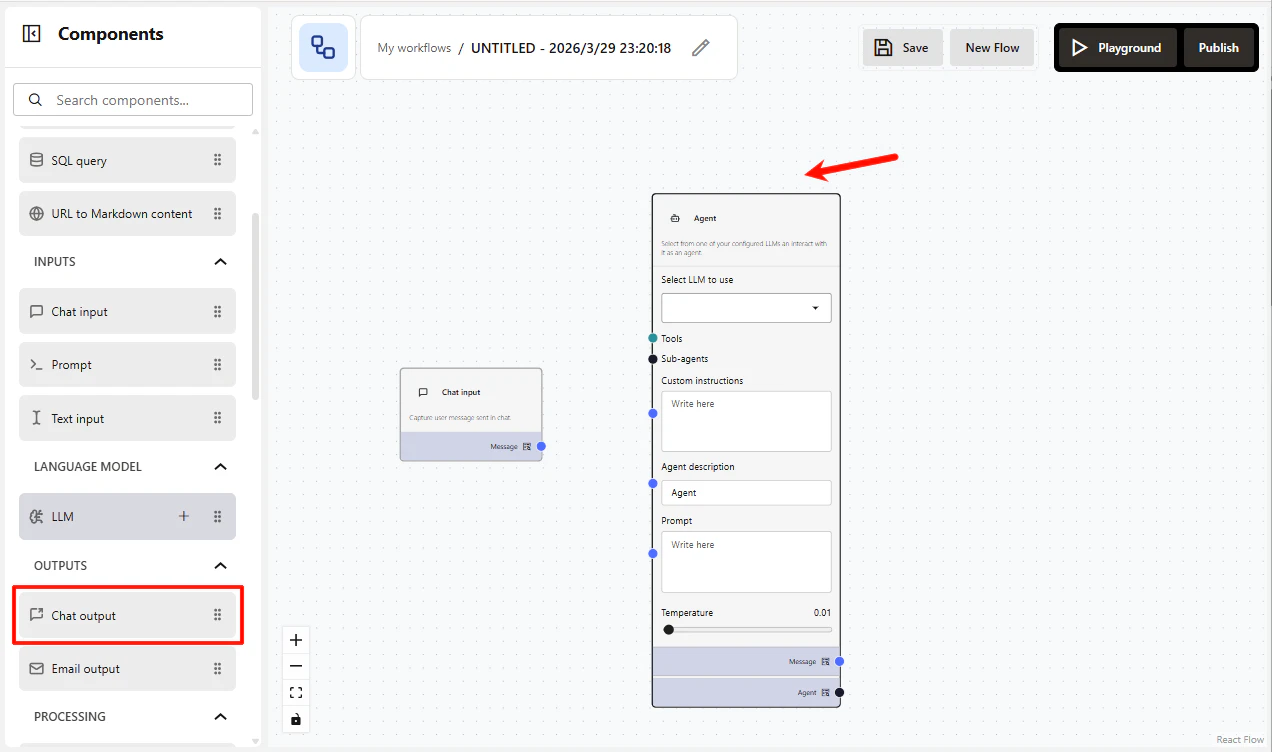Collapse the Components sidebar panel icon

click(x=31, y=34)
